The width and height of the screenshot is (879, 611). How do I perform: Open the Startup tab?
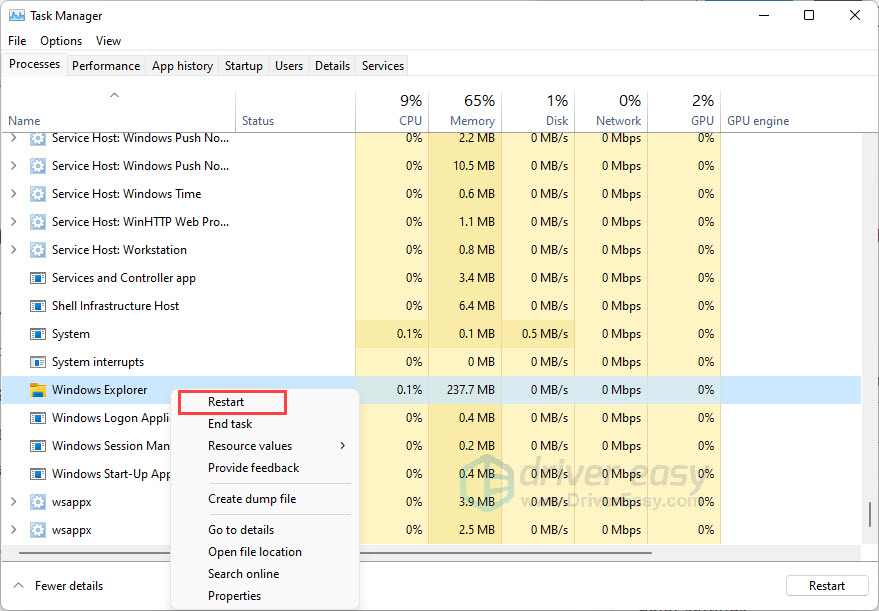point(243,66)
